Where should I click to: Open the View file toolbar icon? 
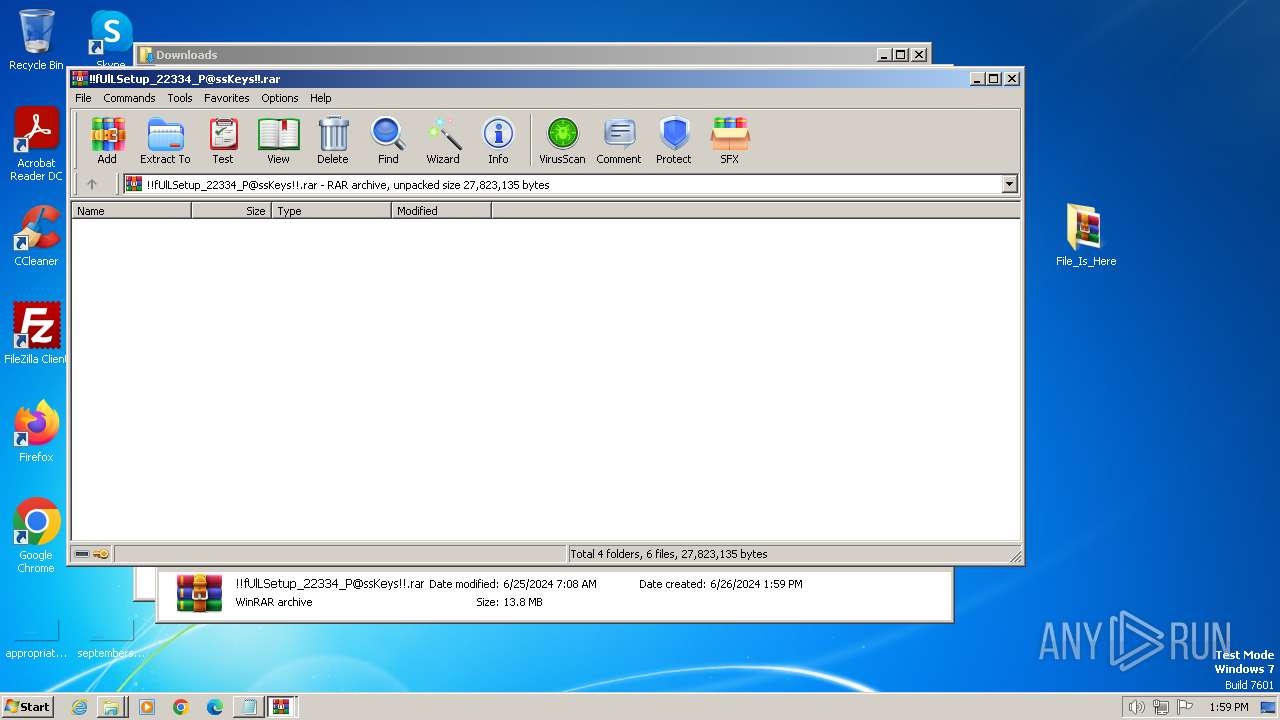click(x=278, y=141)
